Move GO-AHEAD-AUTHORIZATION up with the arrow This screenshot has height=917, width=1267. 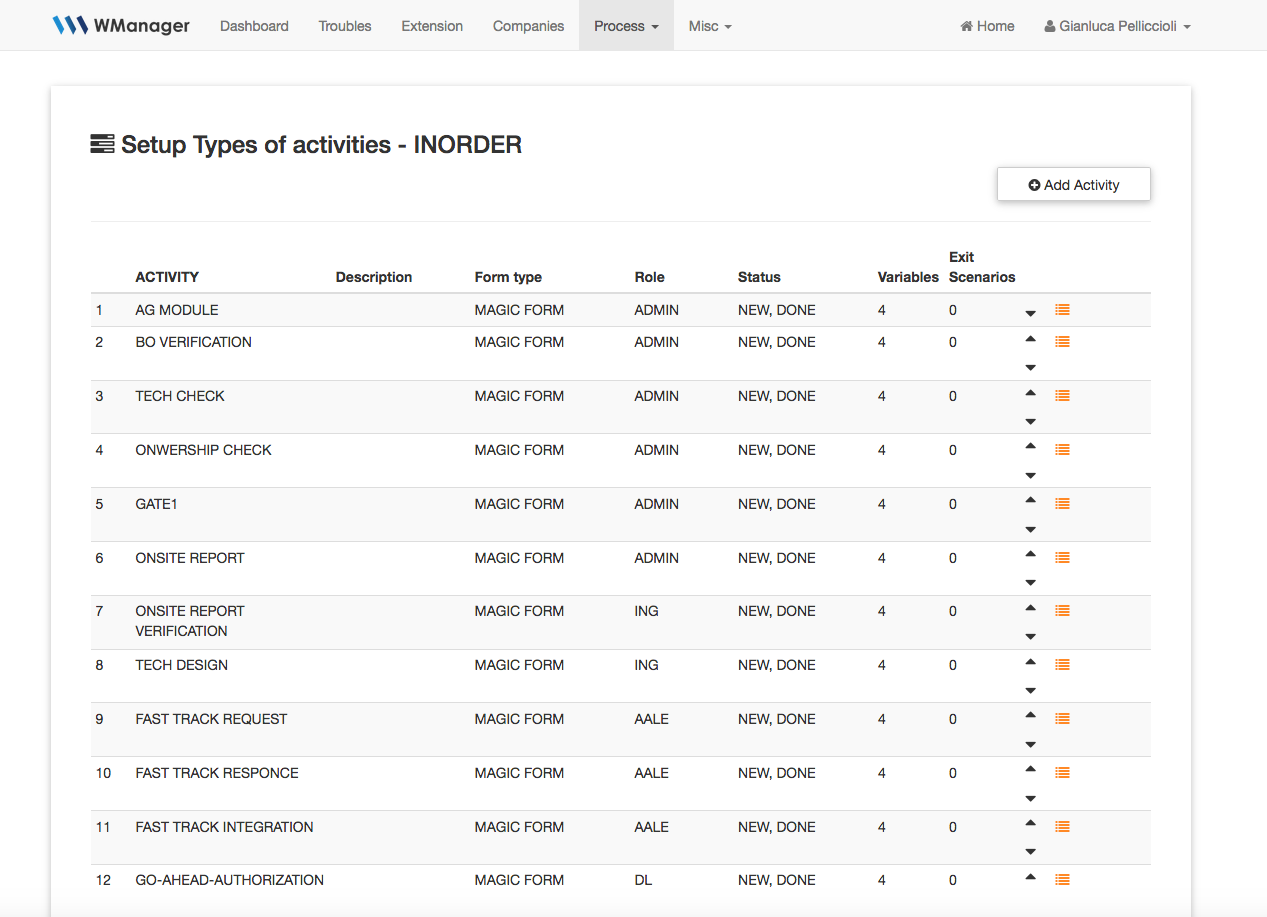1030,877
